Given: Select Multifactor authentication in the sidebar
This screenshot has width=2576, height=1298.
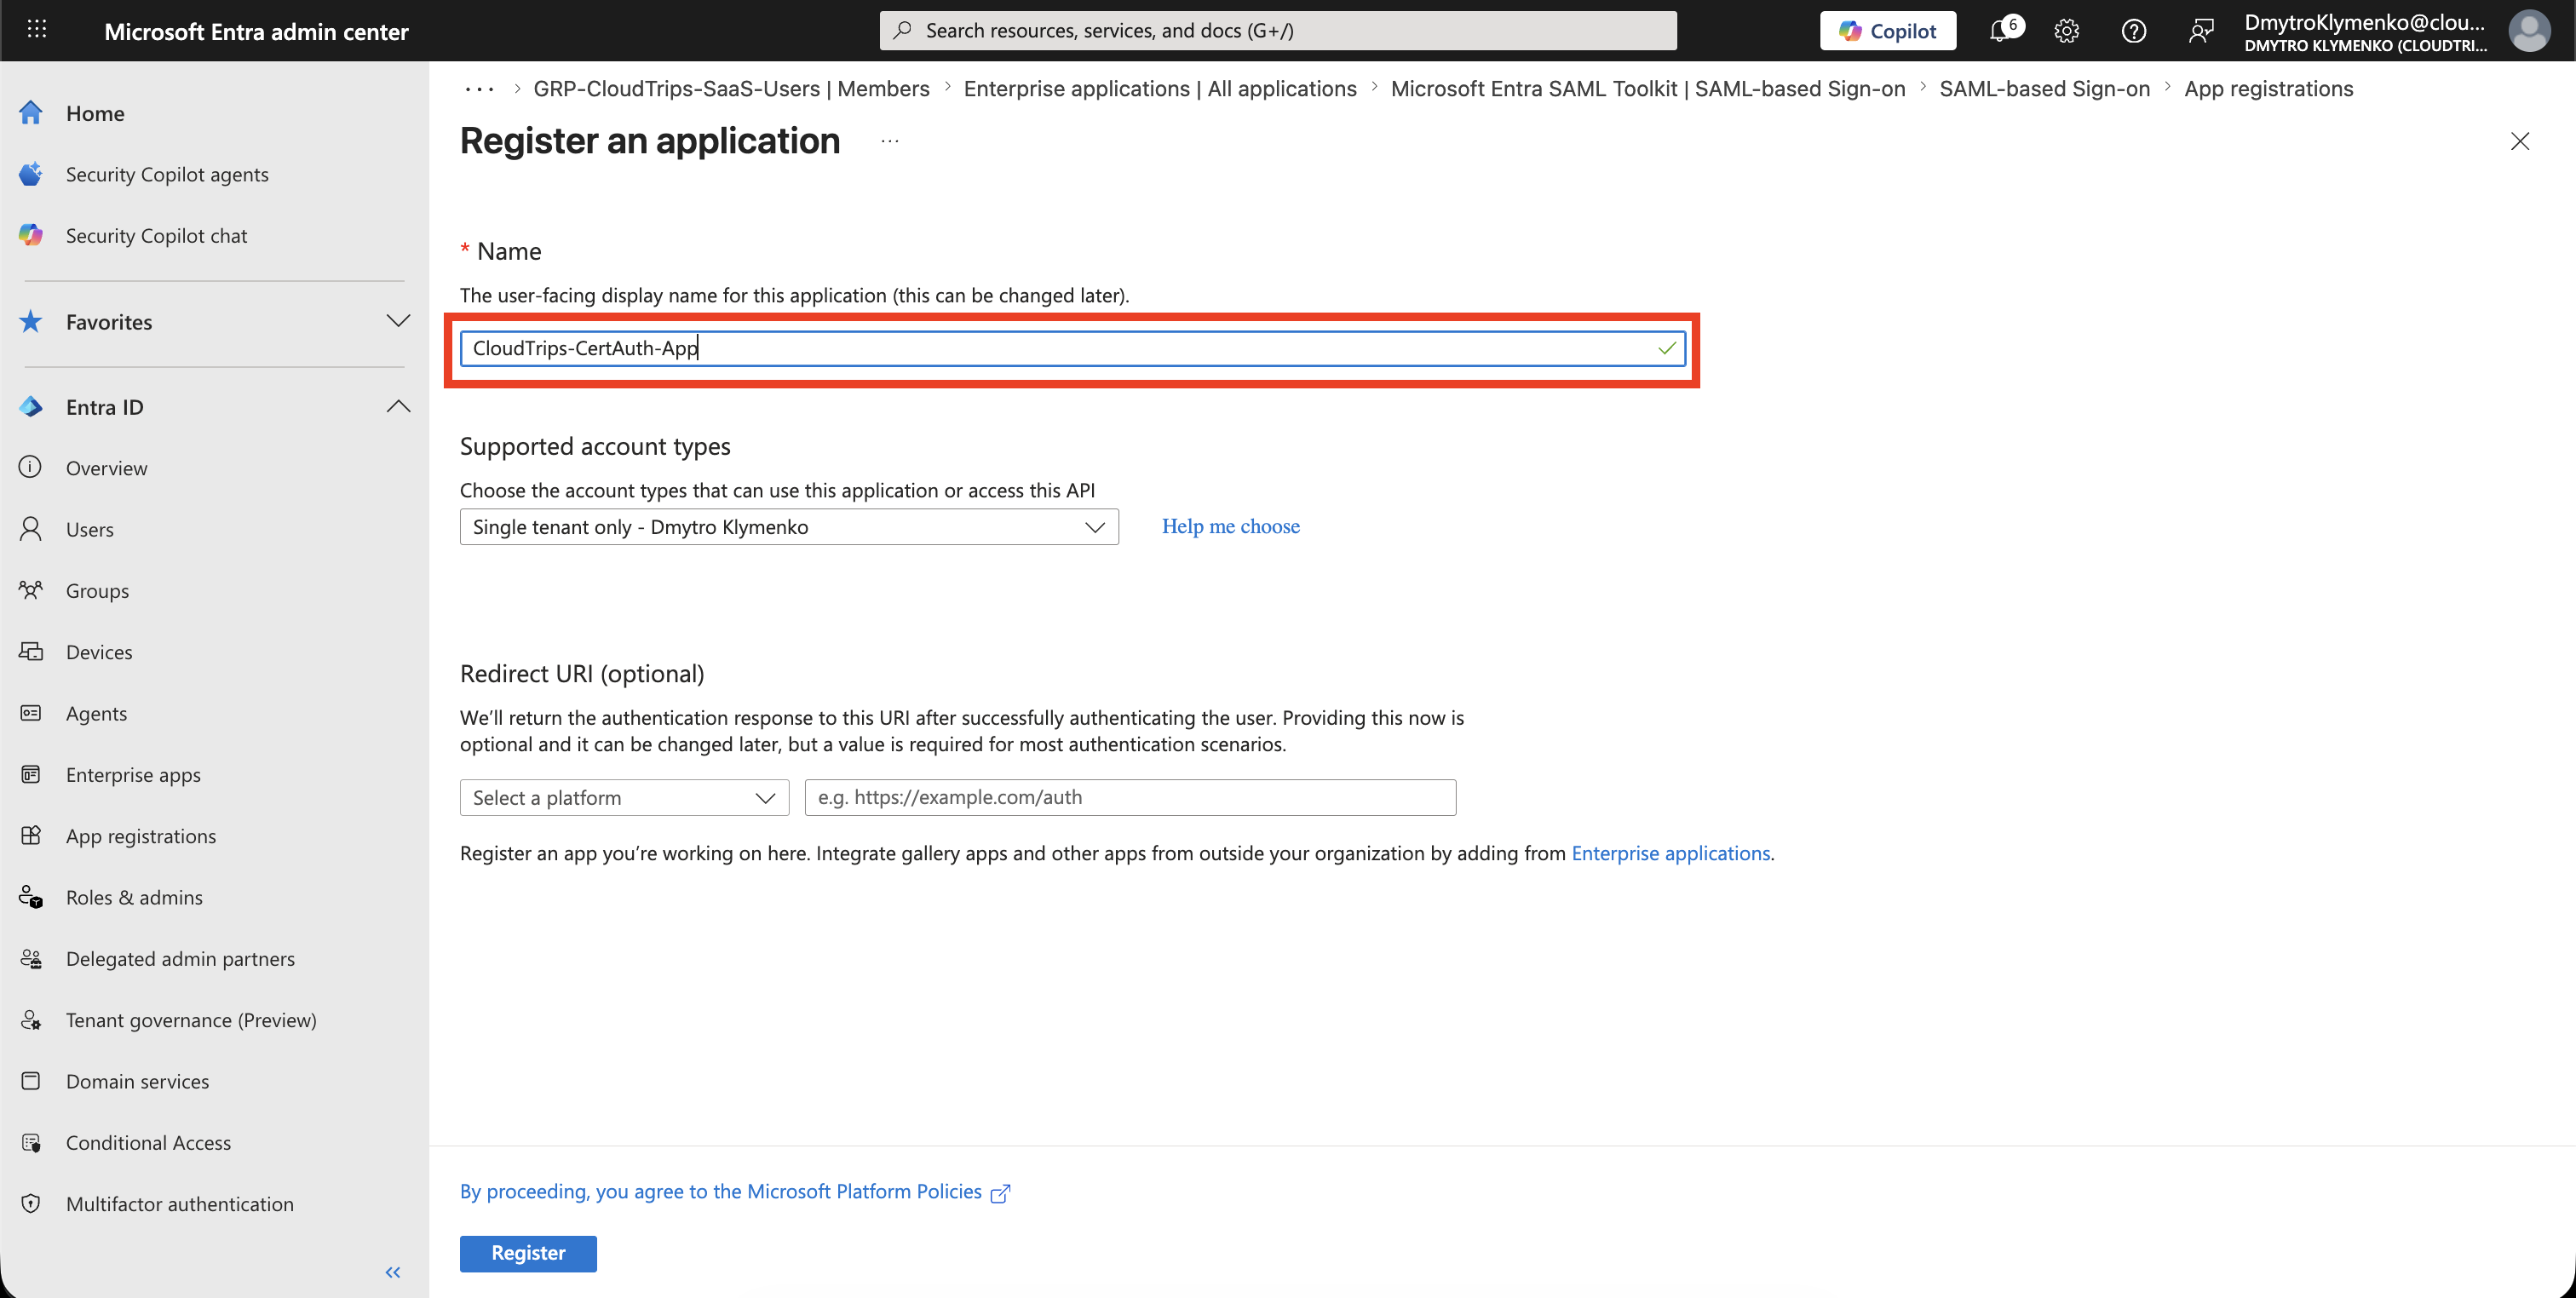Looking at the screenshot, I should (x=180, y=1204).
